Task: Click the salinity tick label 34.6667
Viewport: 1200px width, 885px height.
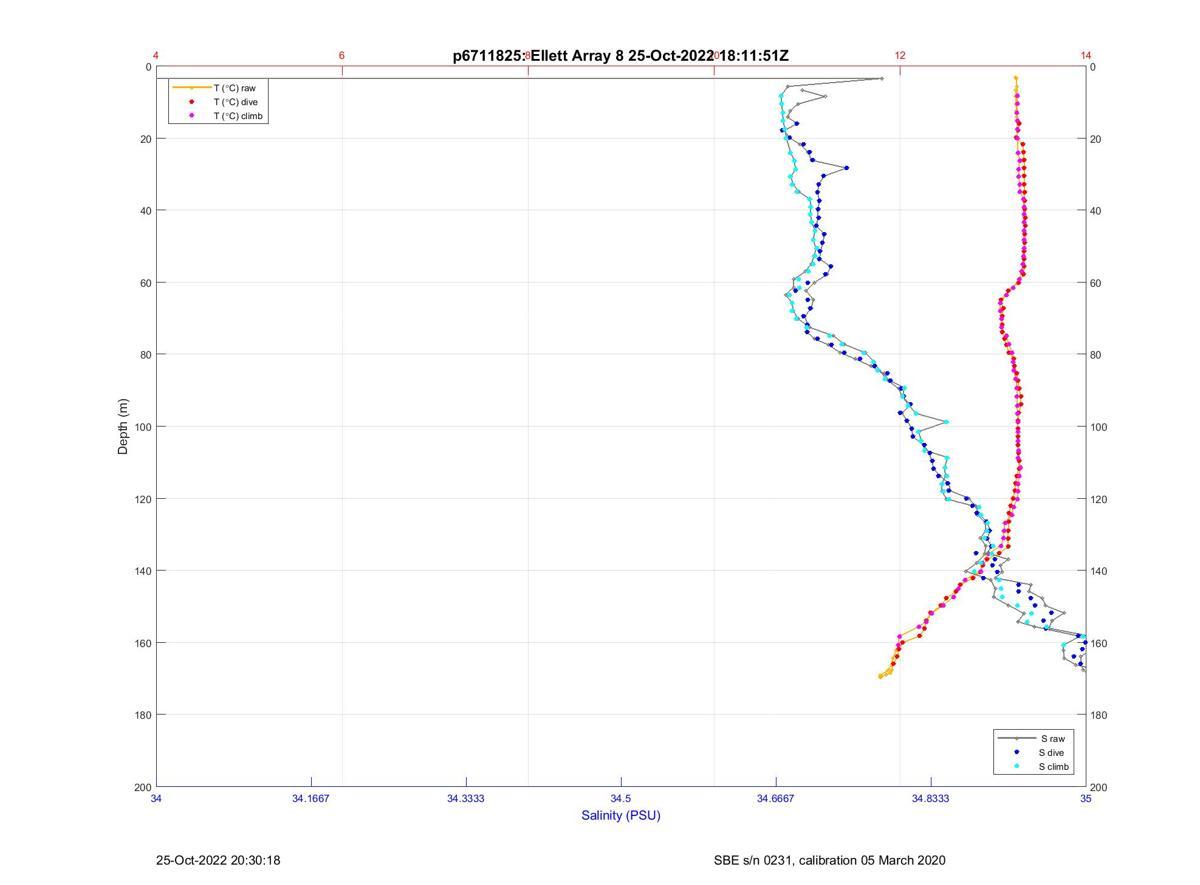Action: click(x=776, y=799)
